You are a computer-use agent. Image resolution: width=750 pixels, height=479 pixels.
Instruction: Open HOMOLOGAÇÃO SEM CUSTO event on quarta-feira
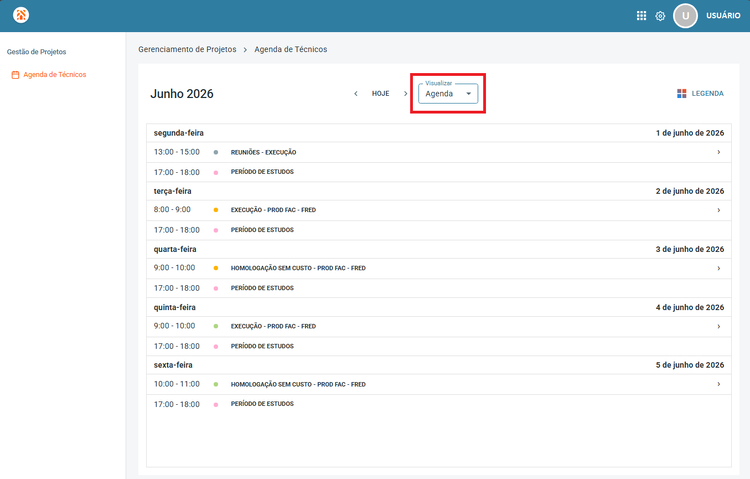pyautogui.click(x=298, y=268)
